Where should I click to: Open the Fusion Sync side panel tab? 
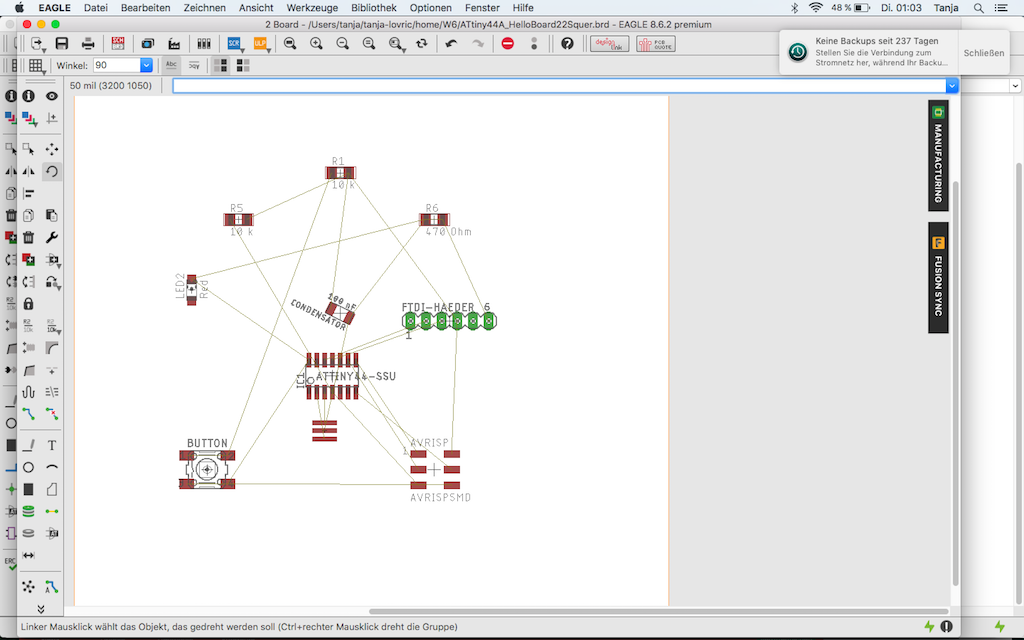(x=938, y=278)
